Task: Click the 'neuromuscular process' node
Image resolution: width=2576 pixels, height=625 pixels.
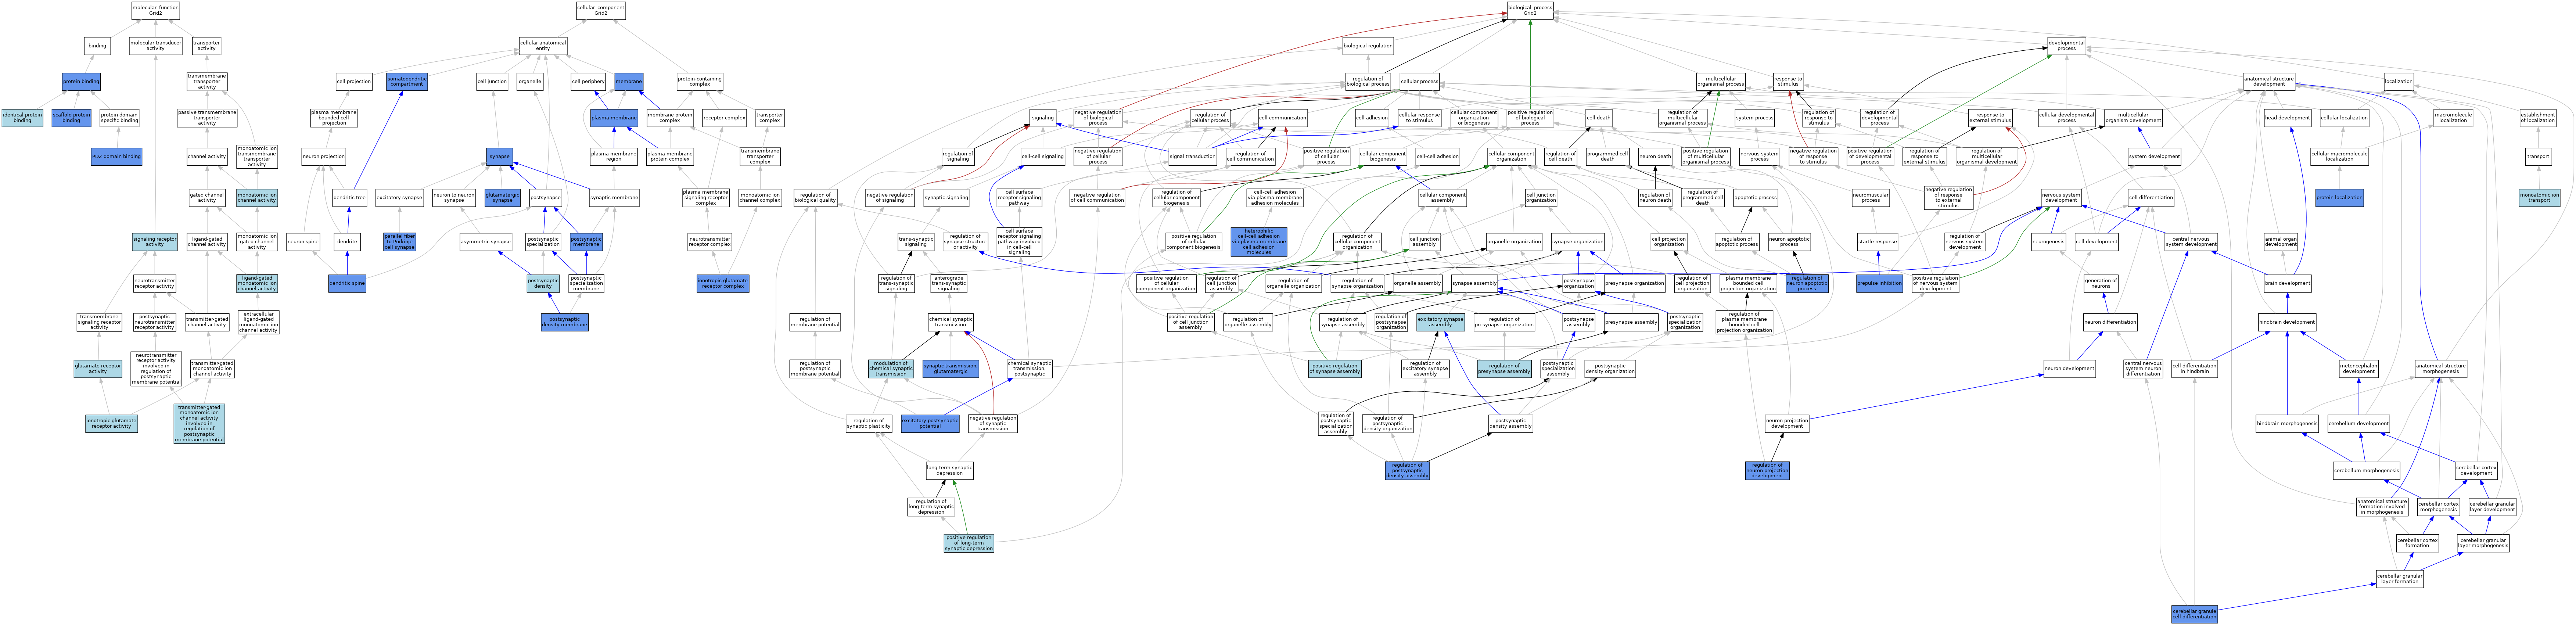Action: pyautogui.click(x=1871, y=198)
